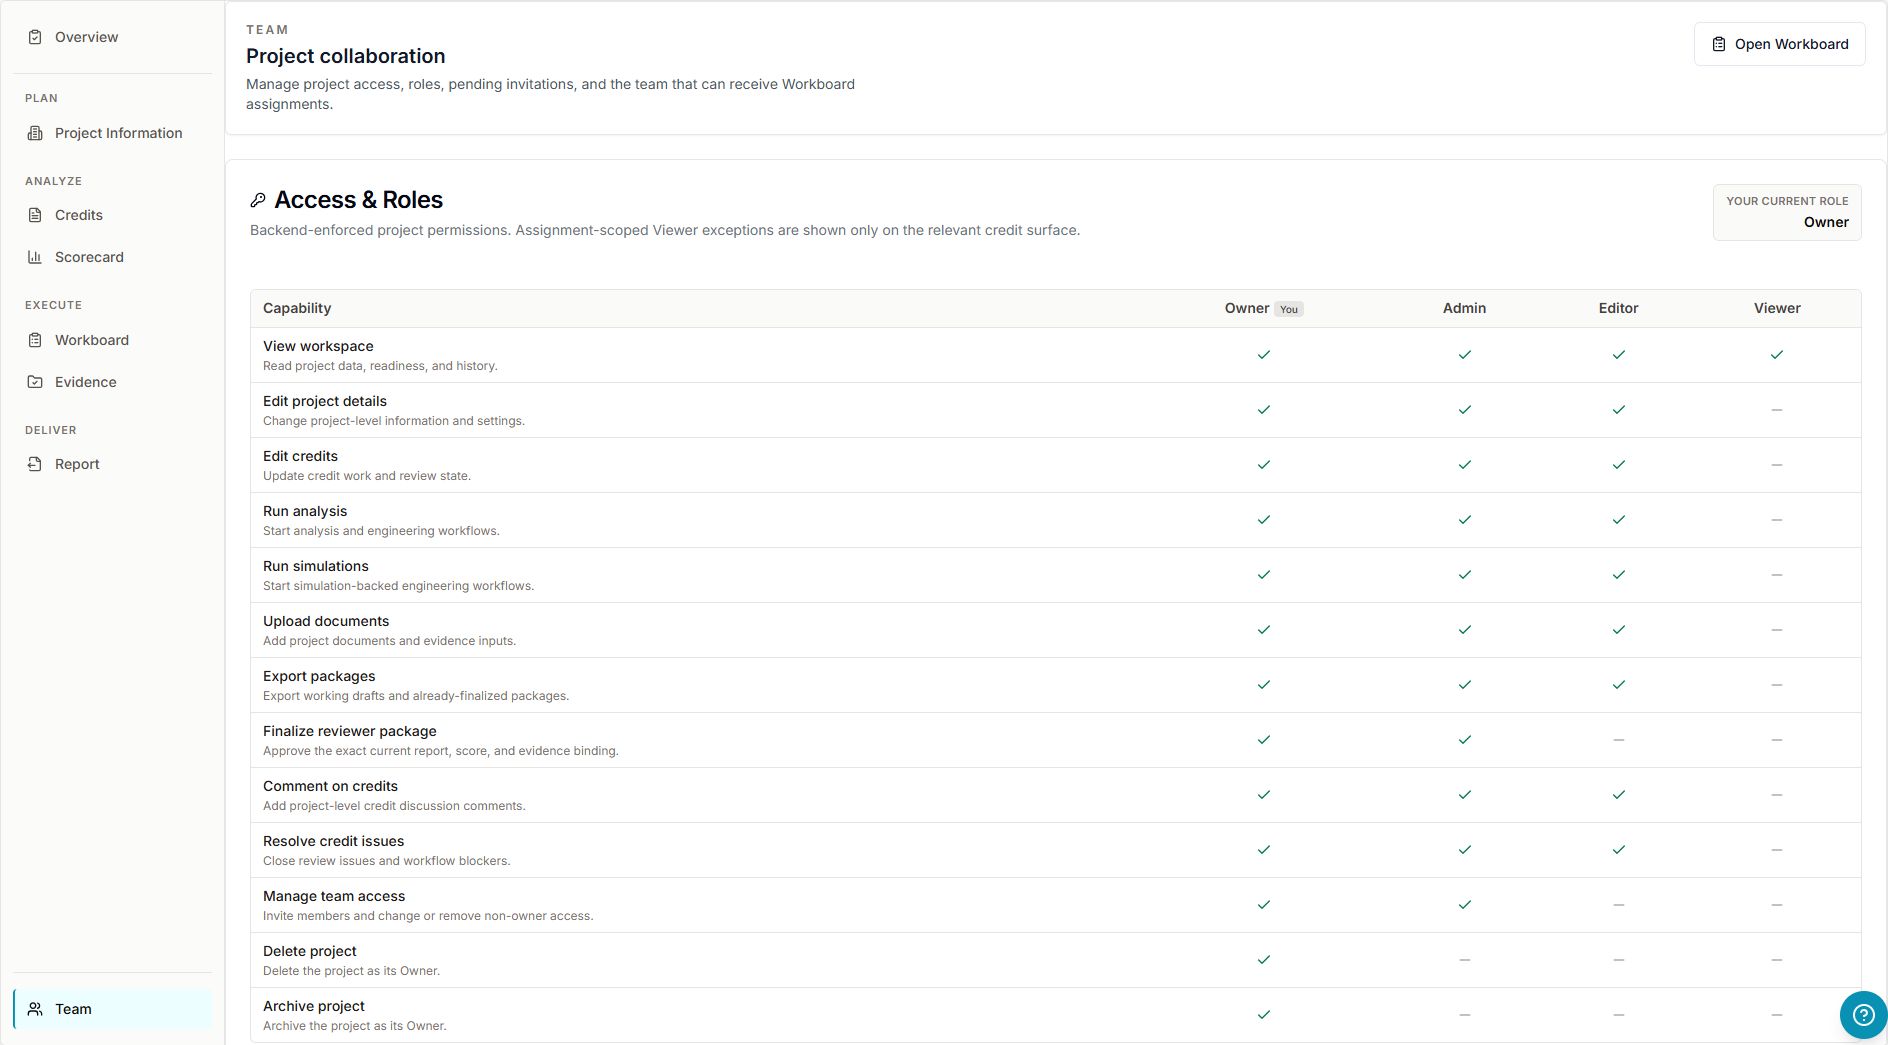Click the 'Run simulations' capability label
This screenshot has width=1888, height=1045.
point(316,566)
